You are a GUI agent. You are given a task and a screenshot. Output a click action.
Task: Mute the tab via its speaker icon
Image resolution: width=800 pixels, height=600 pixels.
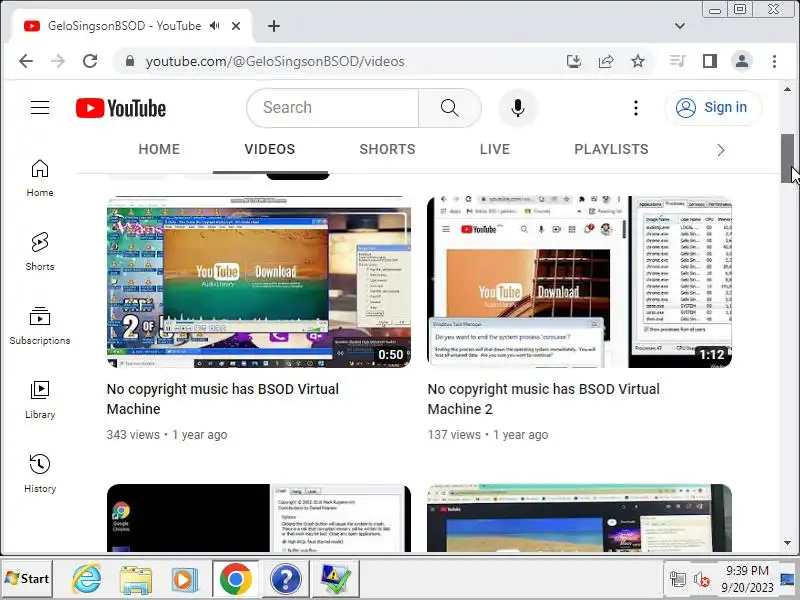215,26
